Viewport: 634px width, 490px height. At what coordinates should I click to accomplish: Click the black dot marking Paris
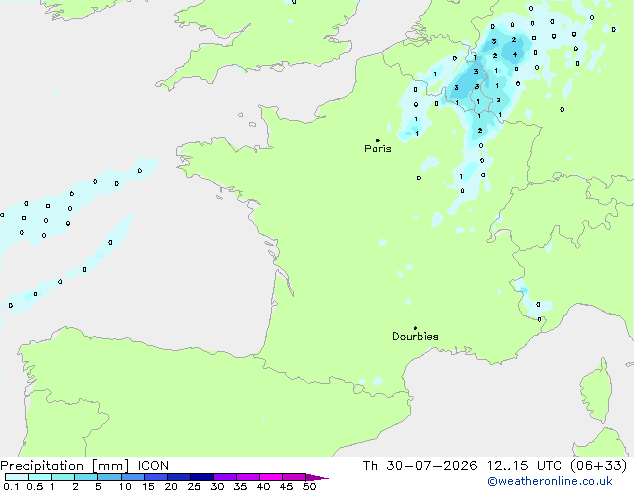click(x=378, y=140)
